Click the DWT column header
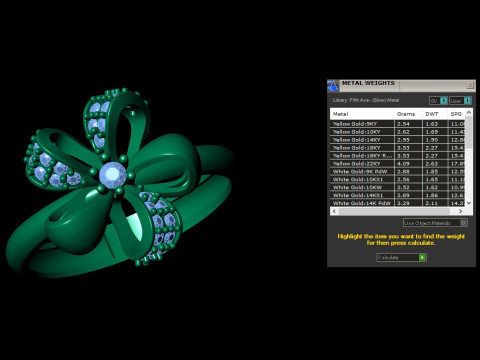The height and width of the screenshot is (360, 480). (x=435, y=114)
